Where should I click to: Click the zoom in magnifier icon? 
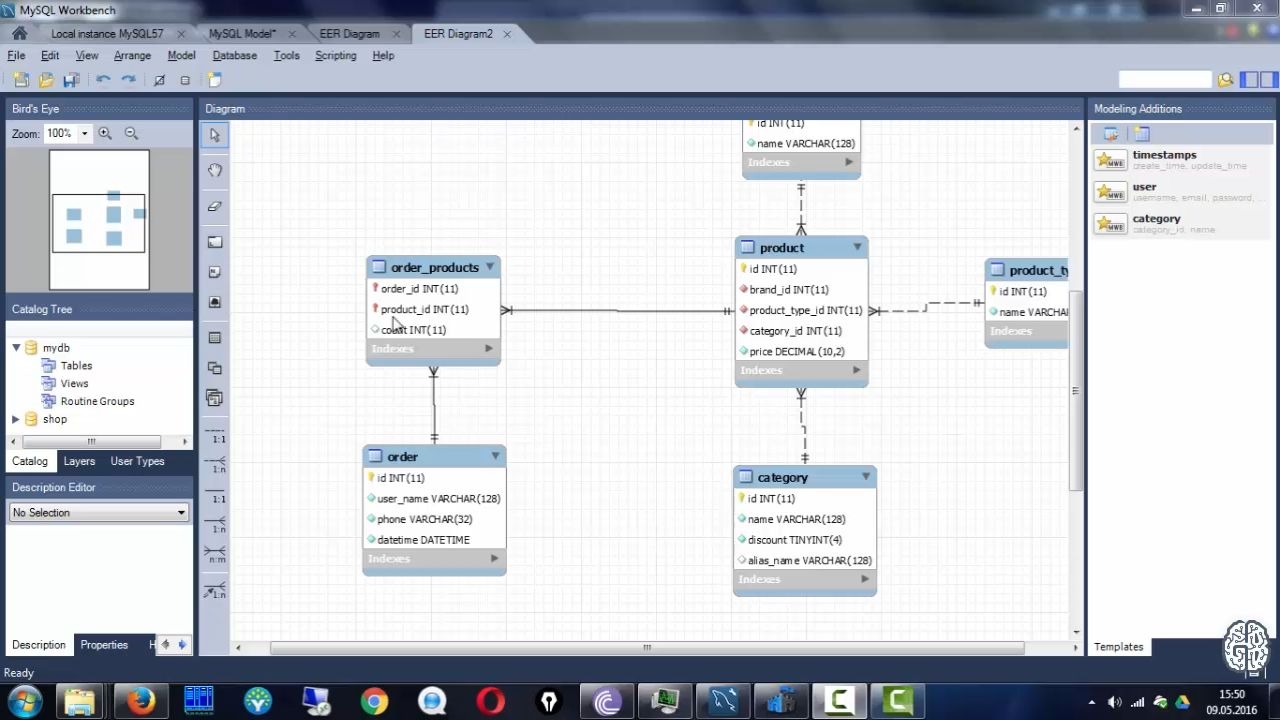point(105,133)
